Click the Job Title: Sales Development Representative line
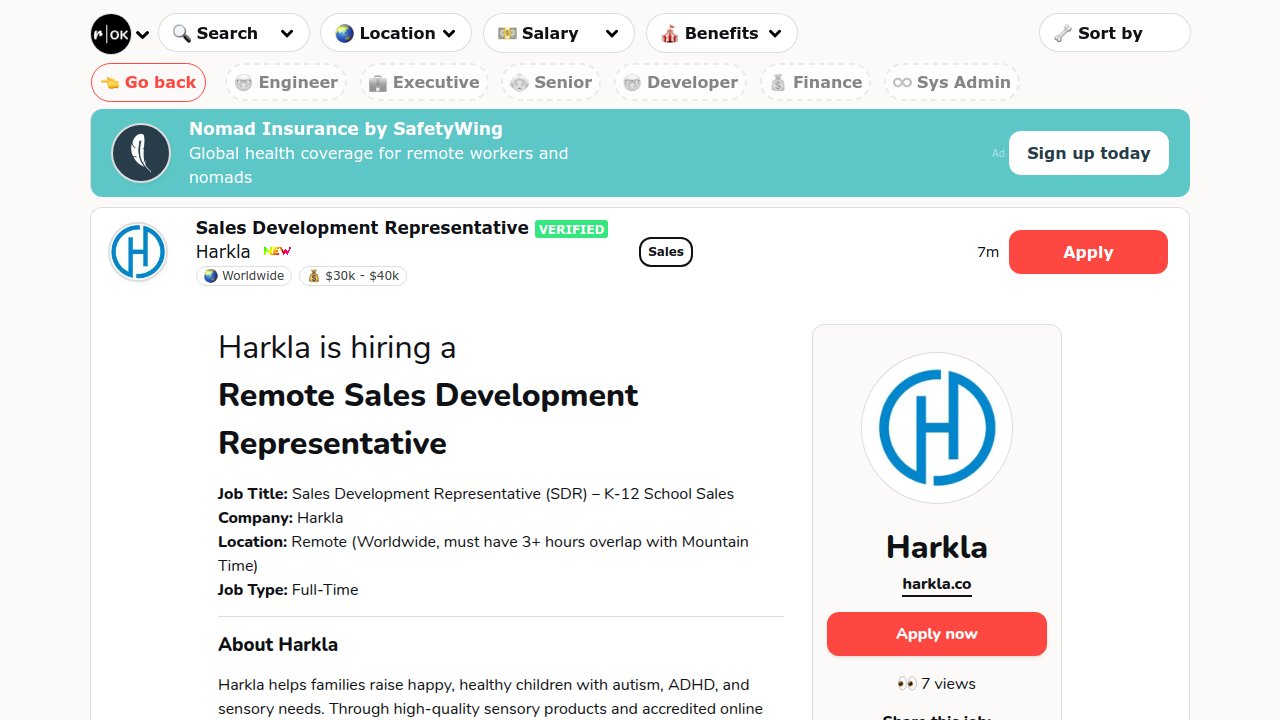The image size is (1280, 720). coord(476,494)
